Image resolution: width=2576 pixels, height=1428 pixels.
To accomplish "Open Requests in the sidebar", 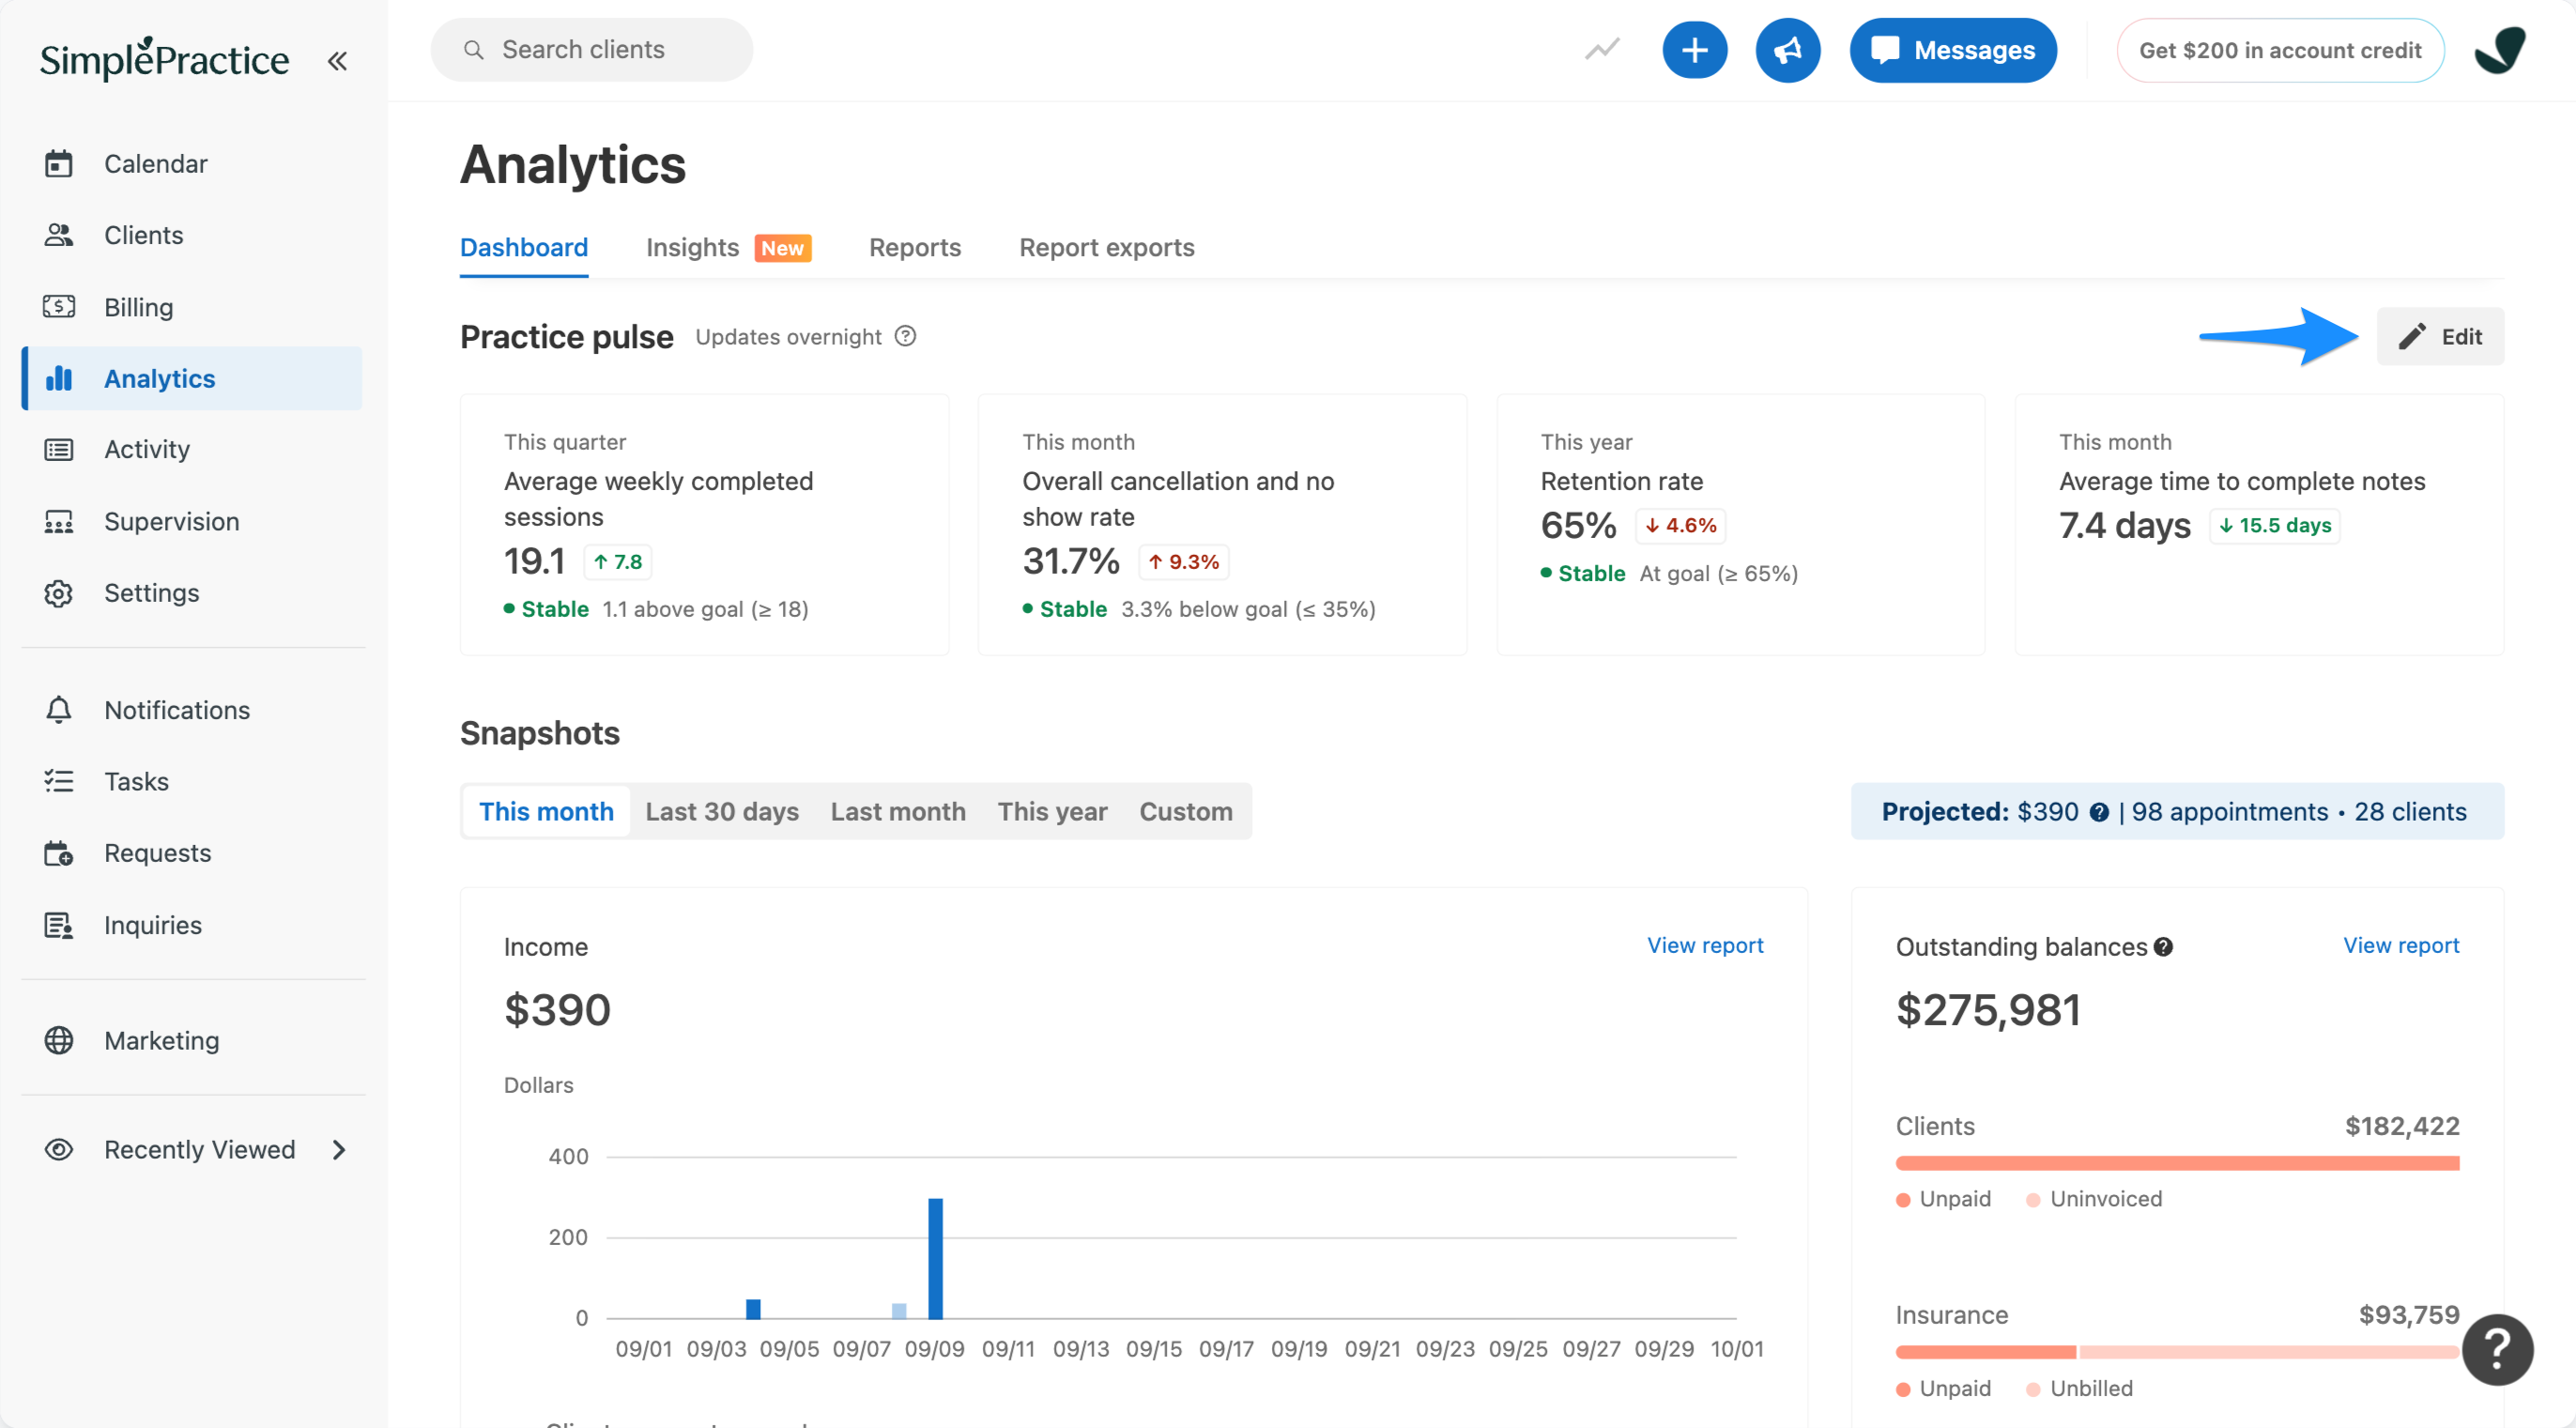I will [192, 853].
